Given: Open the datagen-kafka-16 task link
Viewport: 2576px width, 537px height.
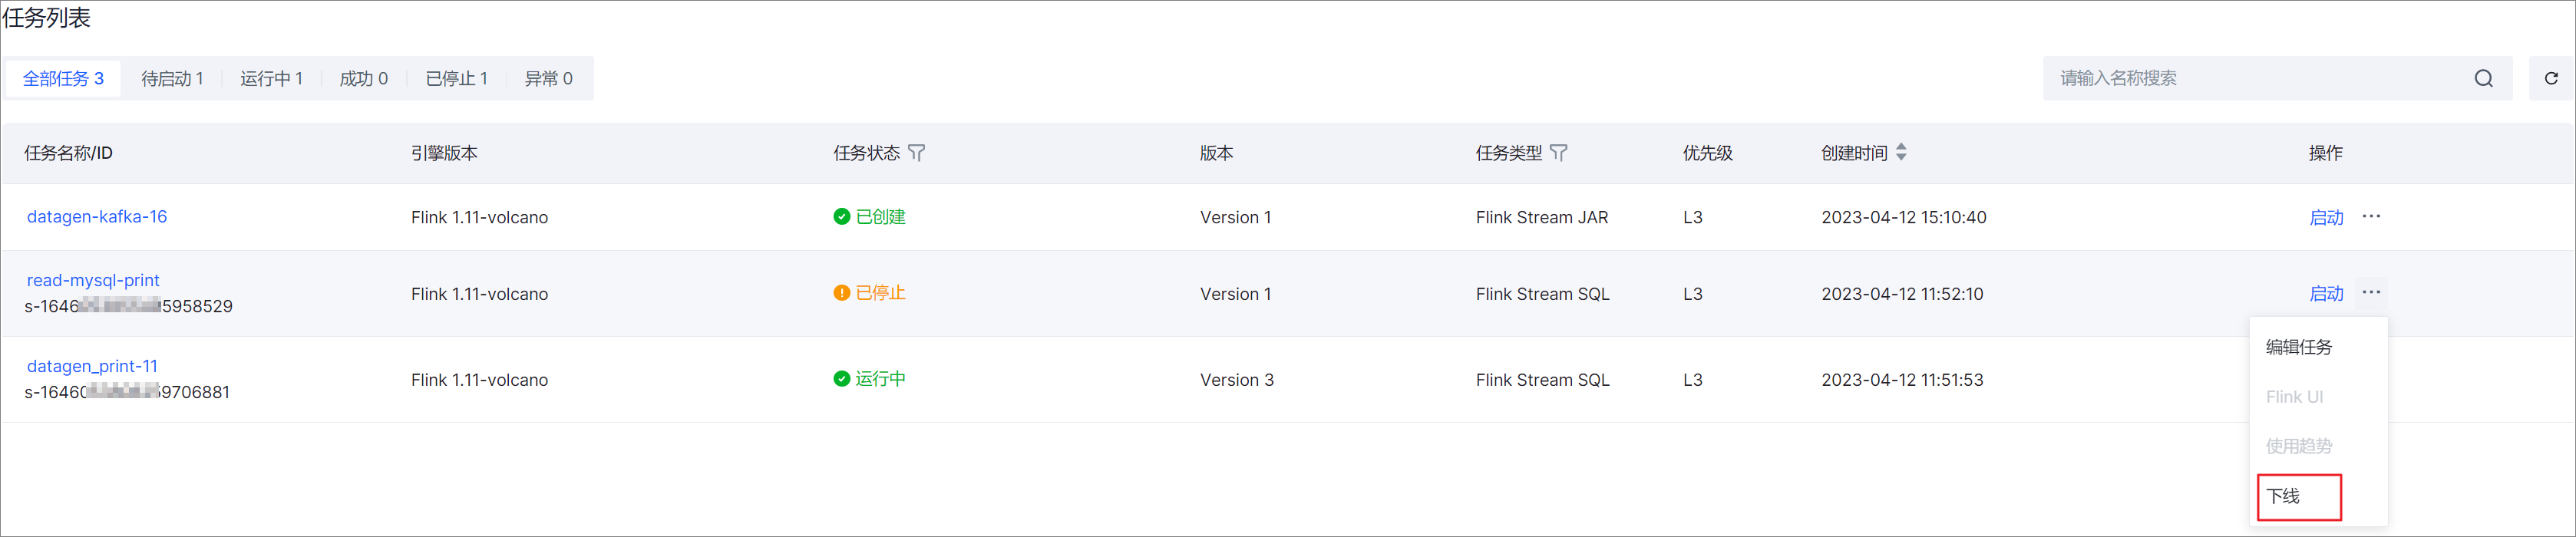Looking at the screenshot, I should pos(97,217).
